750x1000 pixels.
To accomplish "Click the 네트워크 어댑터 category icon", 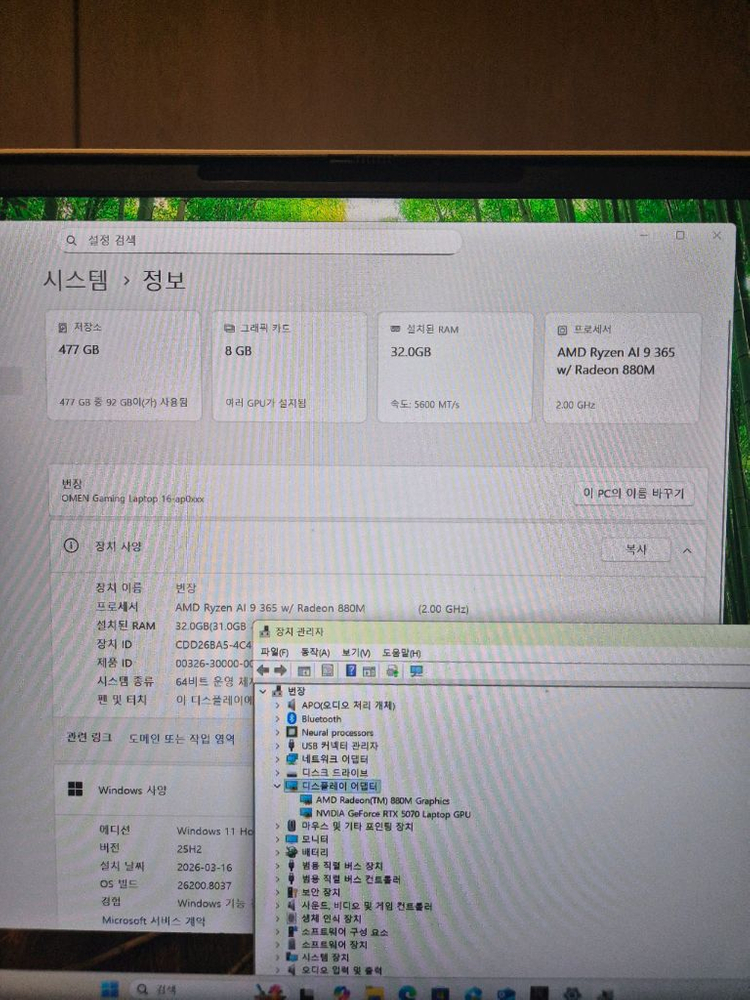I will click(x=291, y=759).
